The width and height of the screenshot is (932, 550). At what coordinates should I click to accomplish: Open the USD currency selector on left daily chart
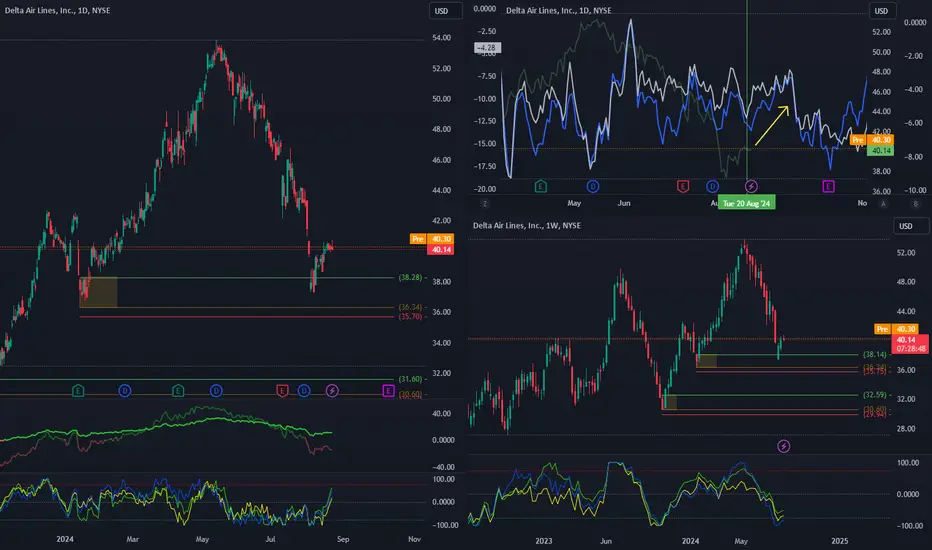click(445, 11)
